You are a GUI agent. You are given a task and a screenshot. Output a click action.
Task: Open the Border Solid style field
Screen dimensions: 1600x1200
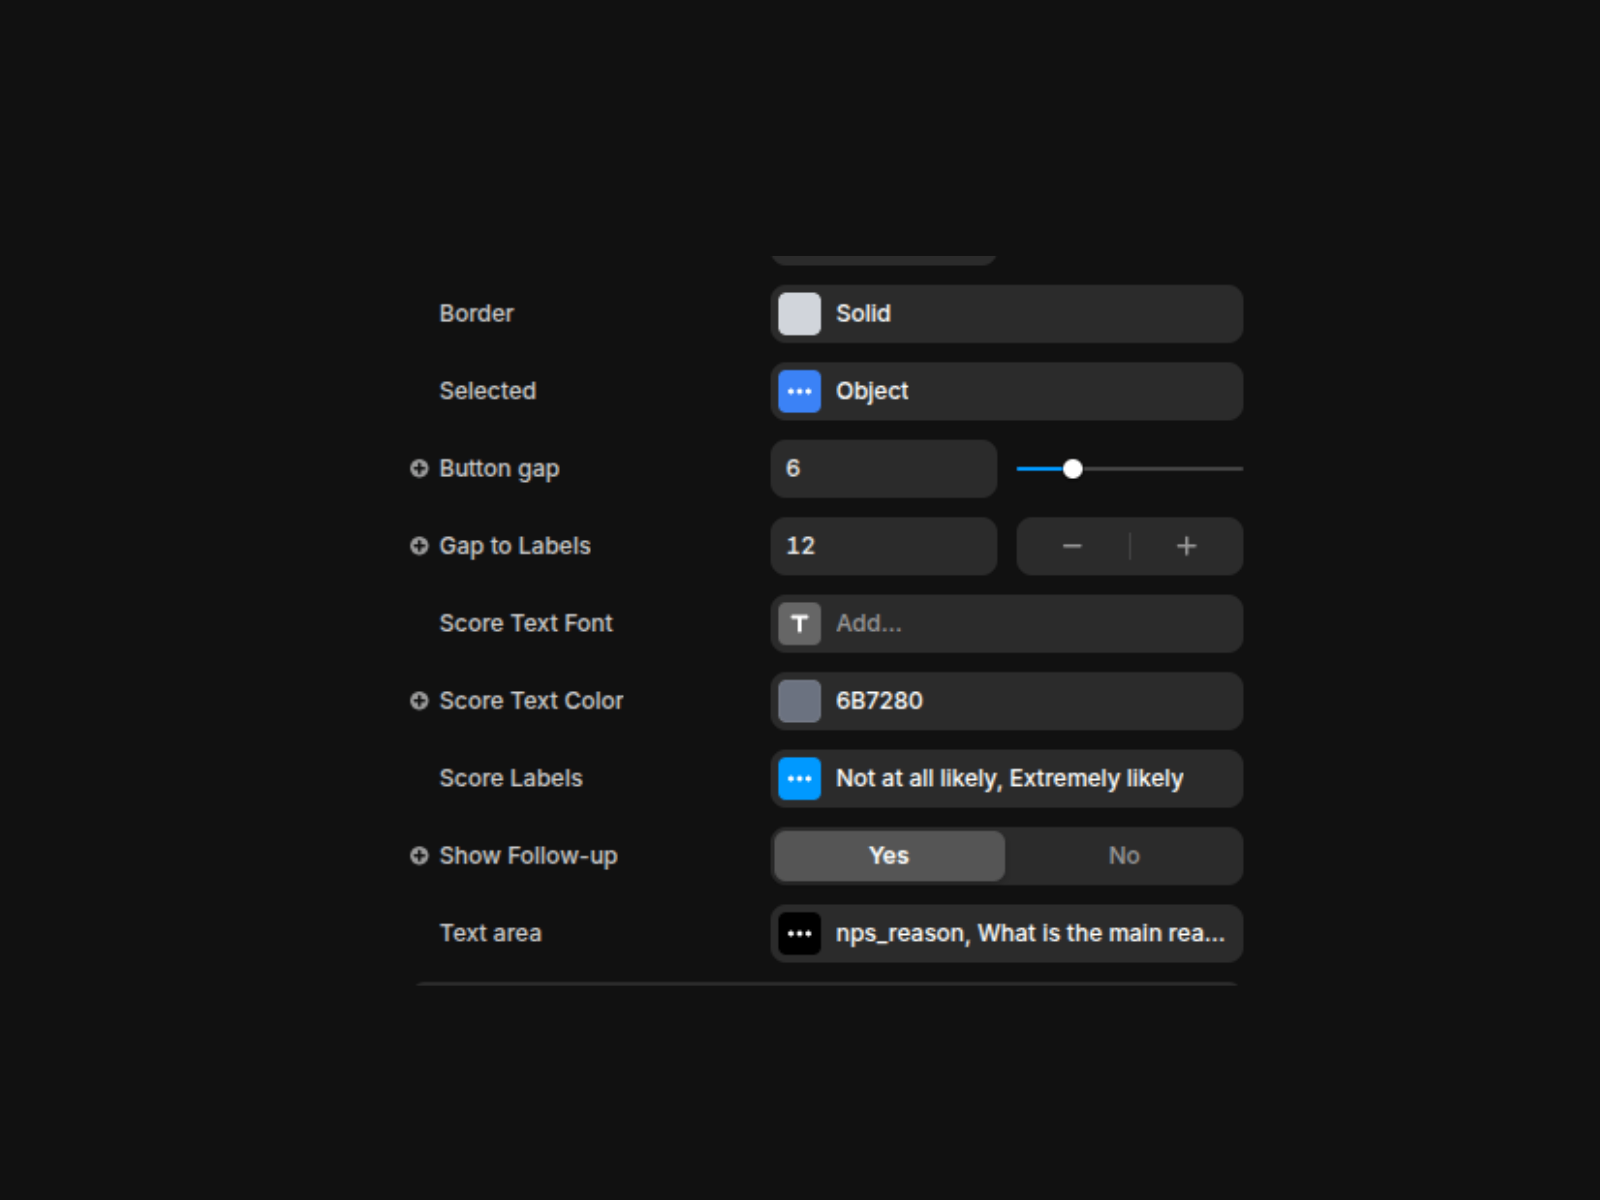1030,314
